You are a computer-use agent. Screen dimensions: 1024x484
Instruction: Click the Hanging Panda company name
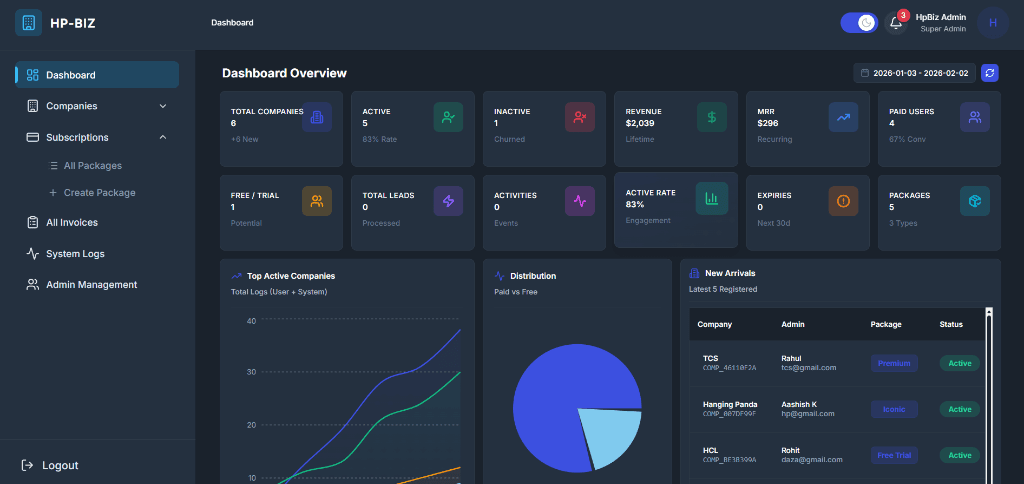point(730,404)
